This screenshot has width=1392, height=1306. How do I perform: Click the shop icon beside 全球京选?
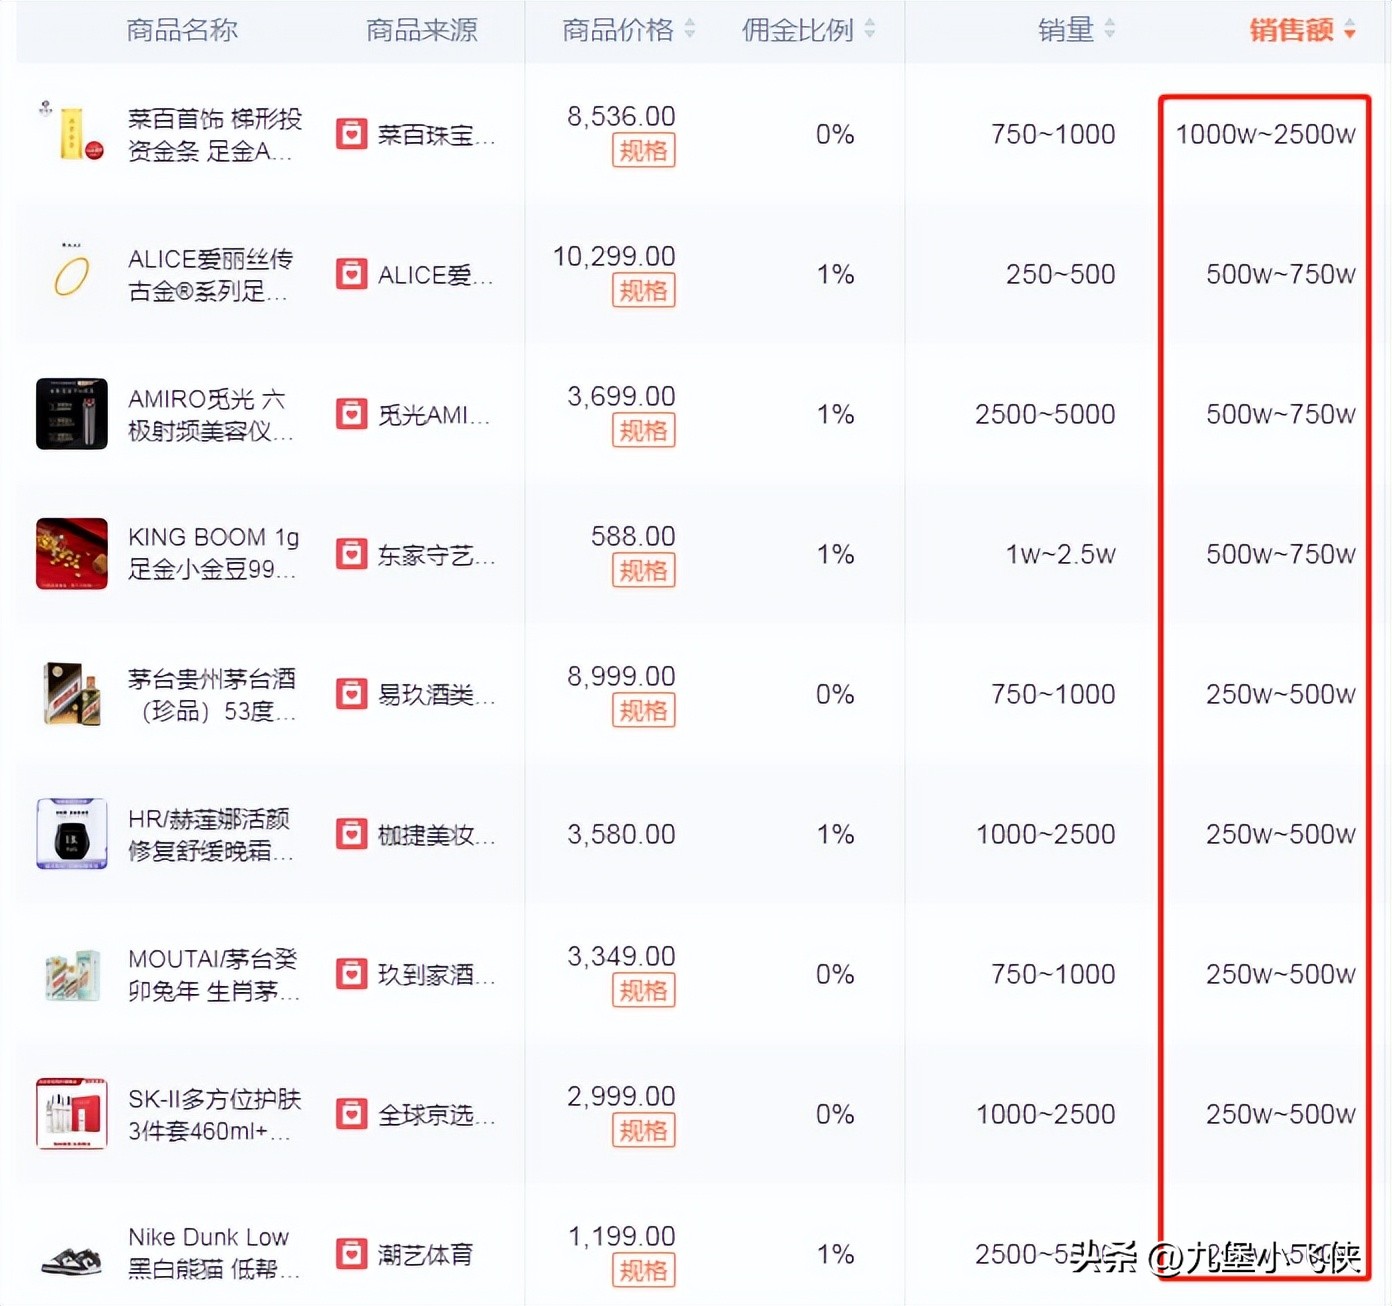tap(351, 1114)
